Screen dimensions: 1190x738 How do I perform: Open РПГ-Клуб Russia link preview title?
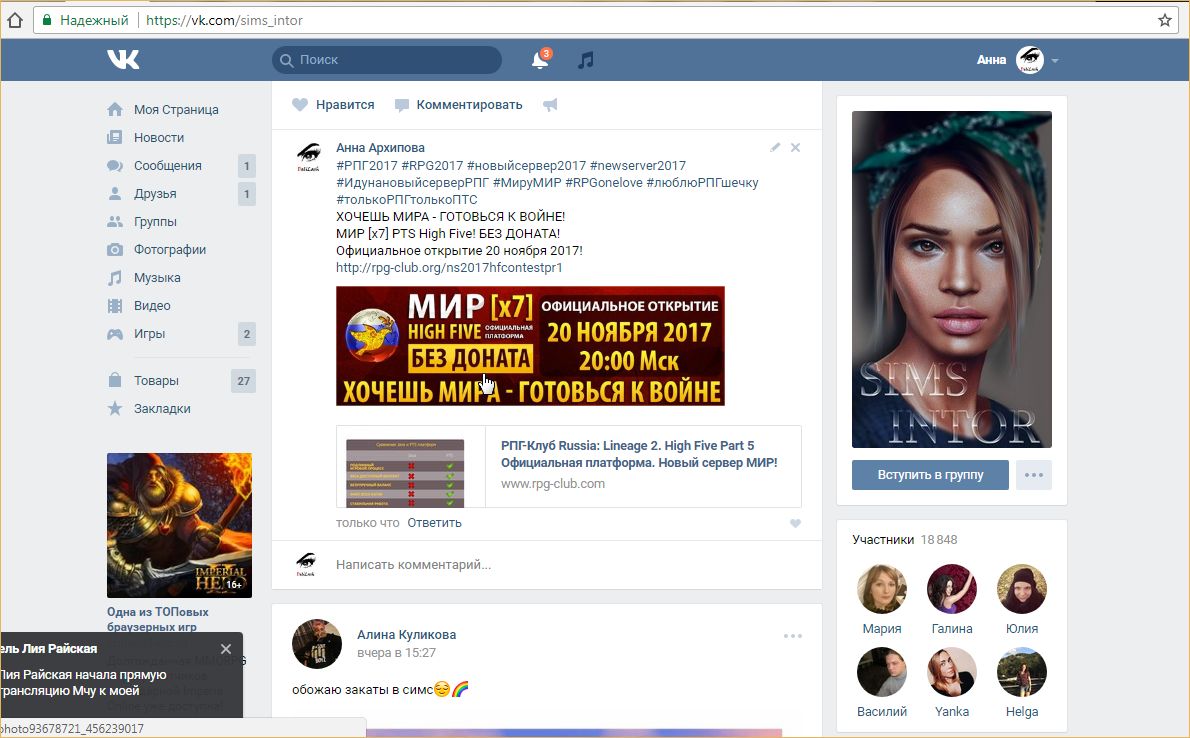click(639, 454)
